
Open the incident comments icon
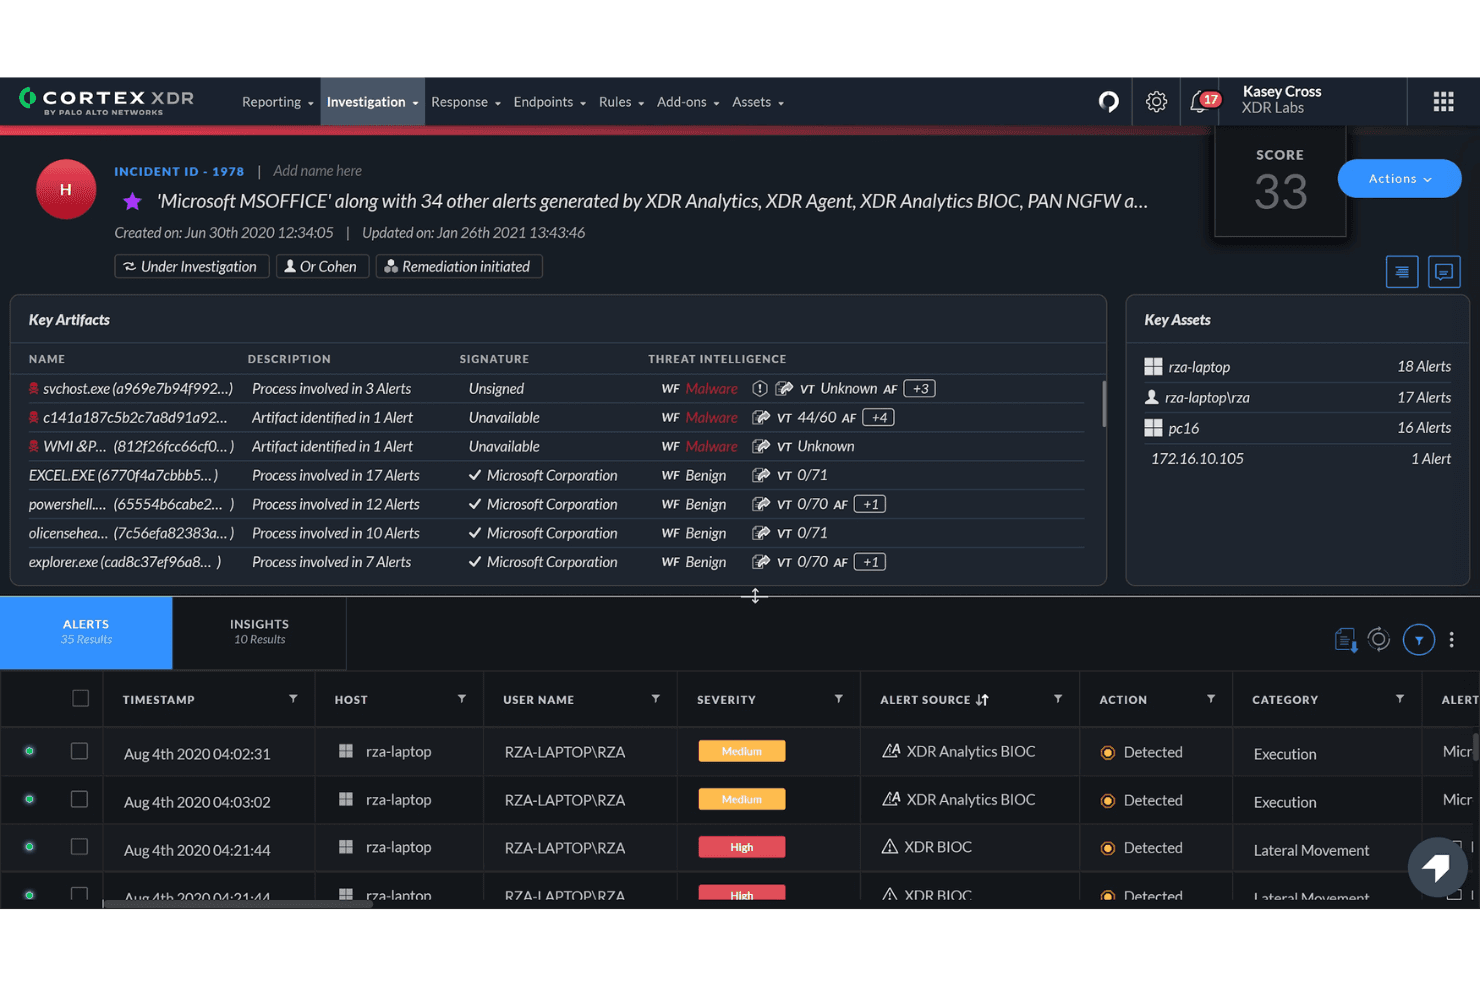click(x=1444, y=271)
